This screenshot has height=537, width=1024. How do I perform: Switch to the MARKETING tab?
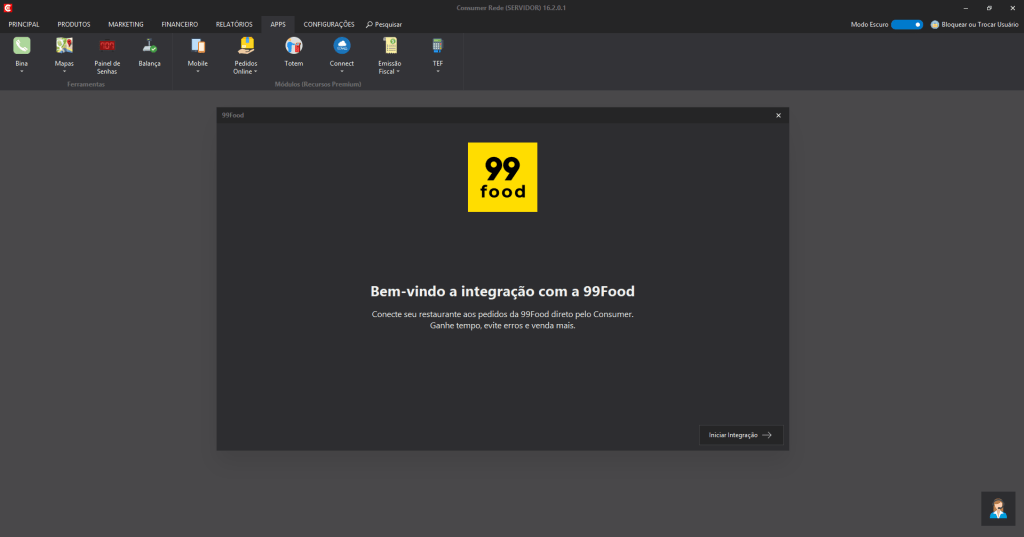125,24
